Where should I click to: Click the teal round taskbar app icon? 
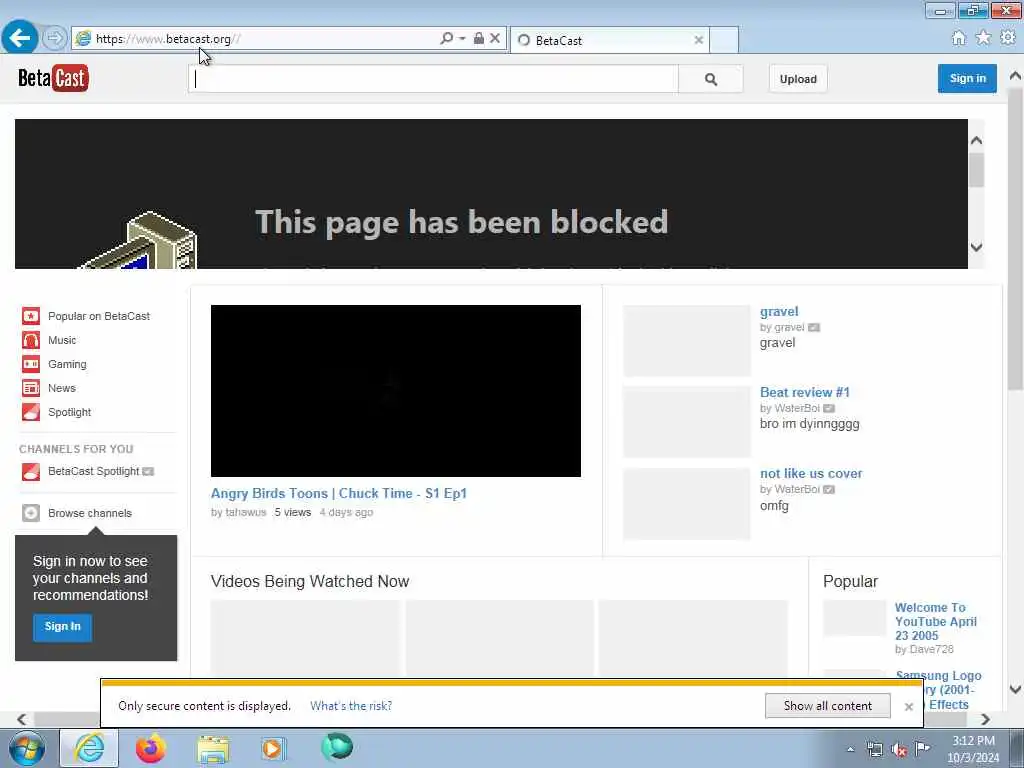click(337, 746)
